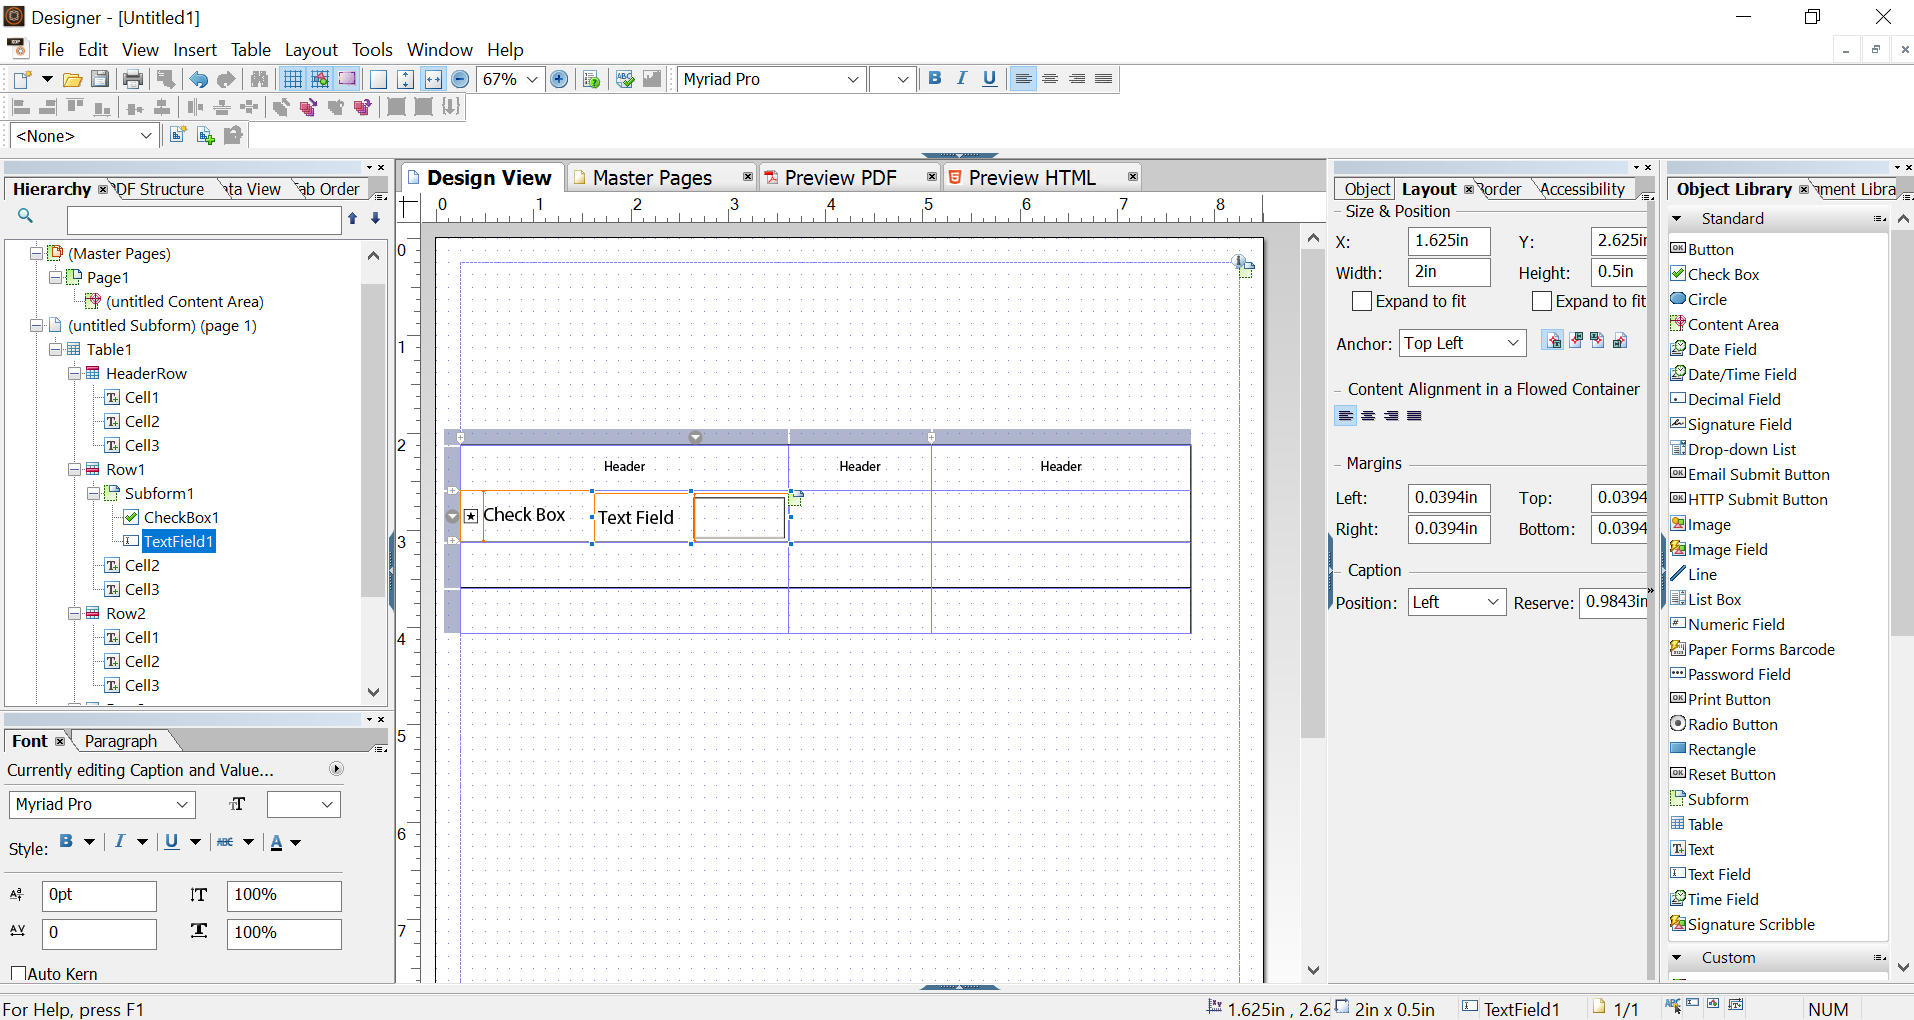Viewport: 1914px width, 1020px height.
Task: Open the zoom percentage dropdown
Action: click(533, 79)
